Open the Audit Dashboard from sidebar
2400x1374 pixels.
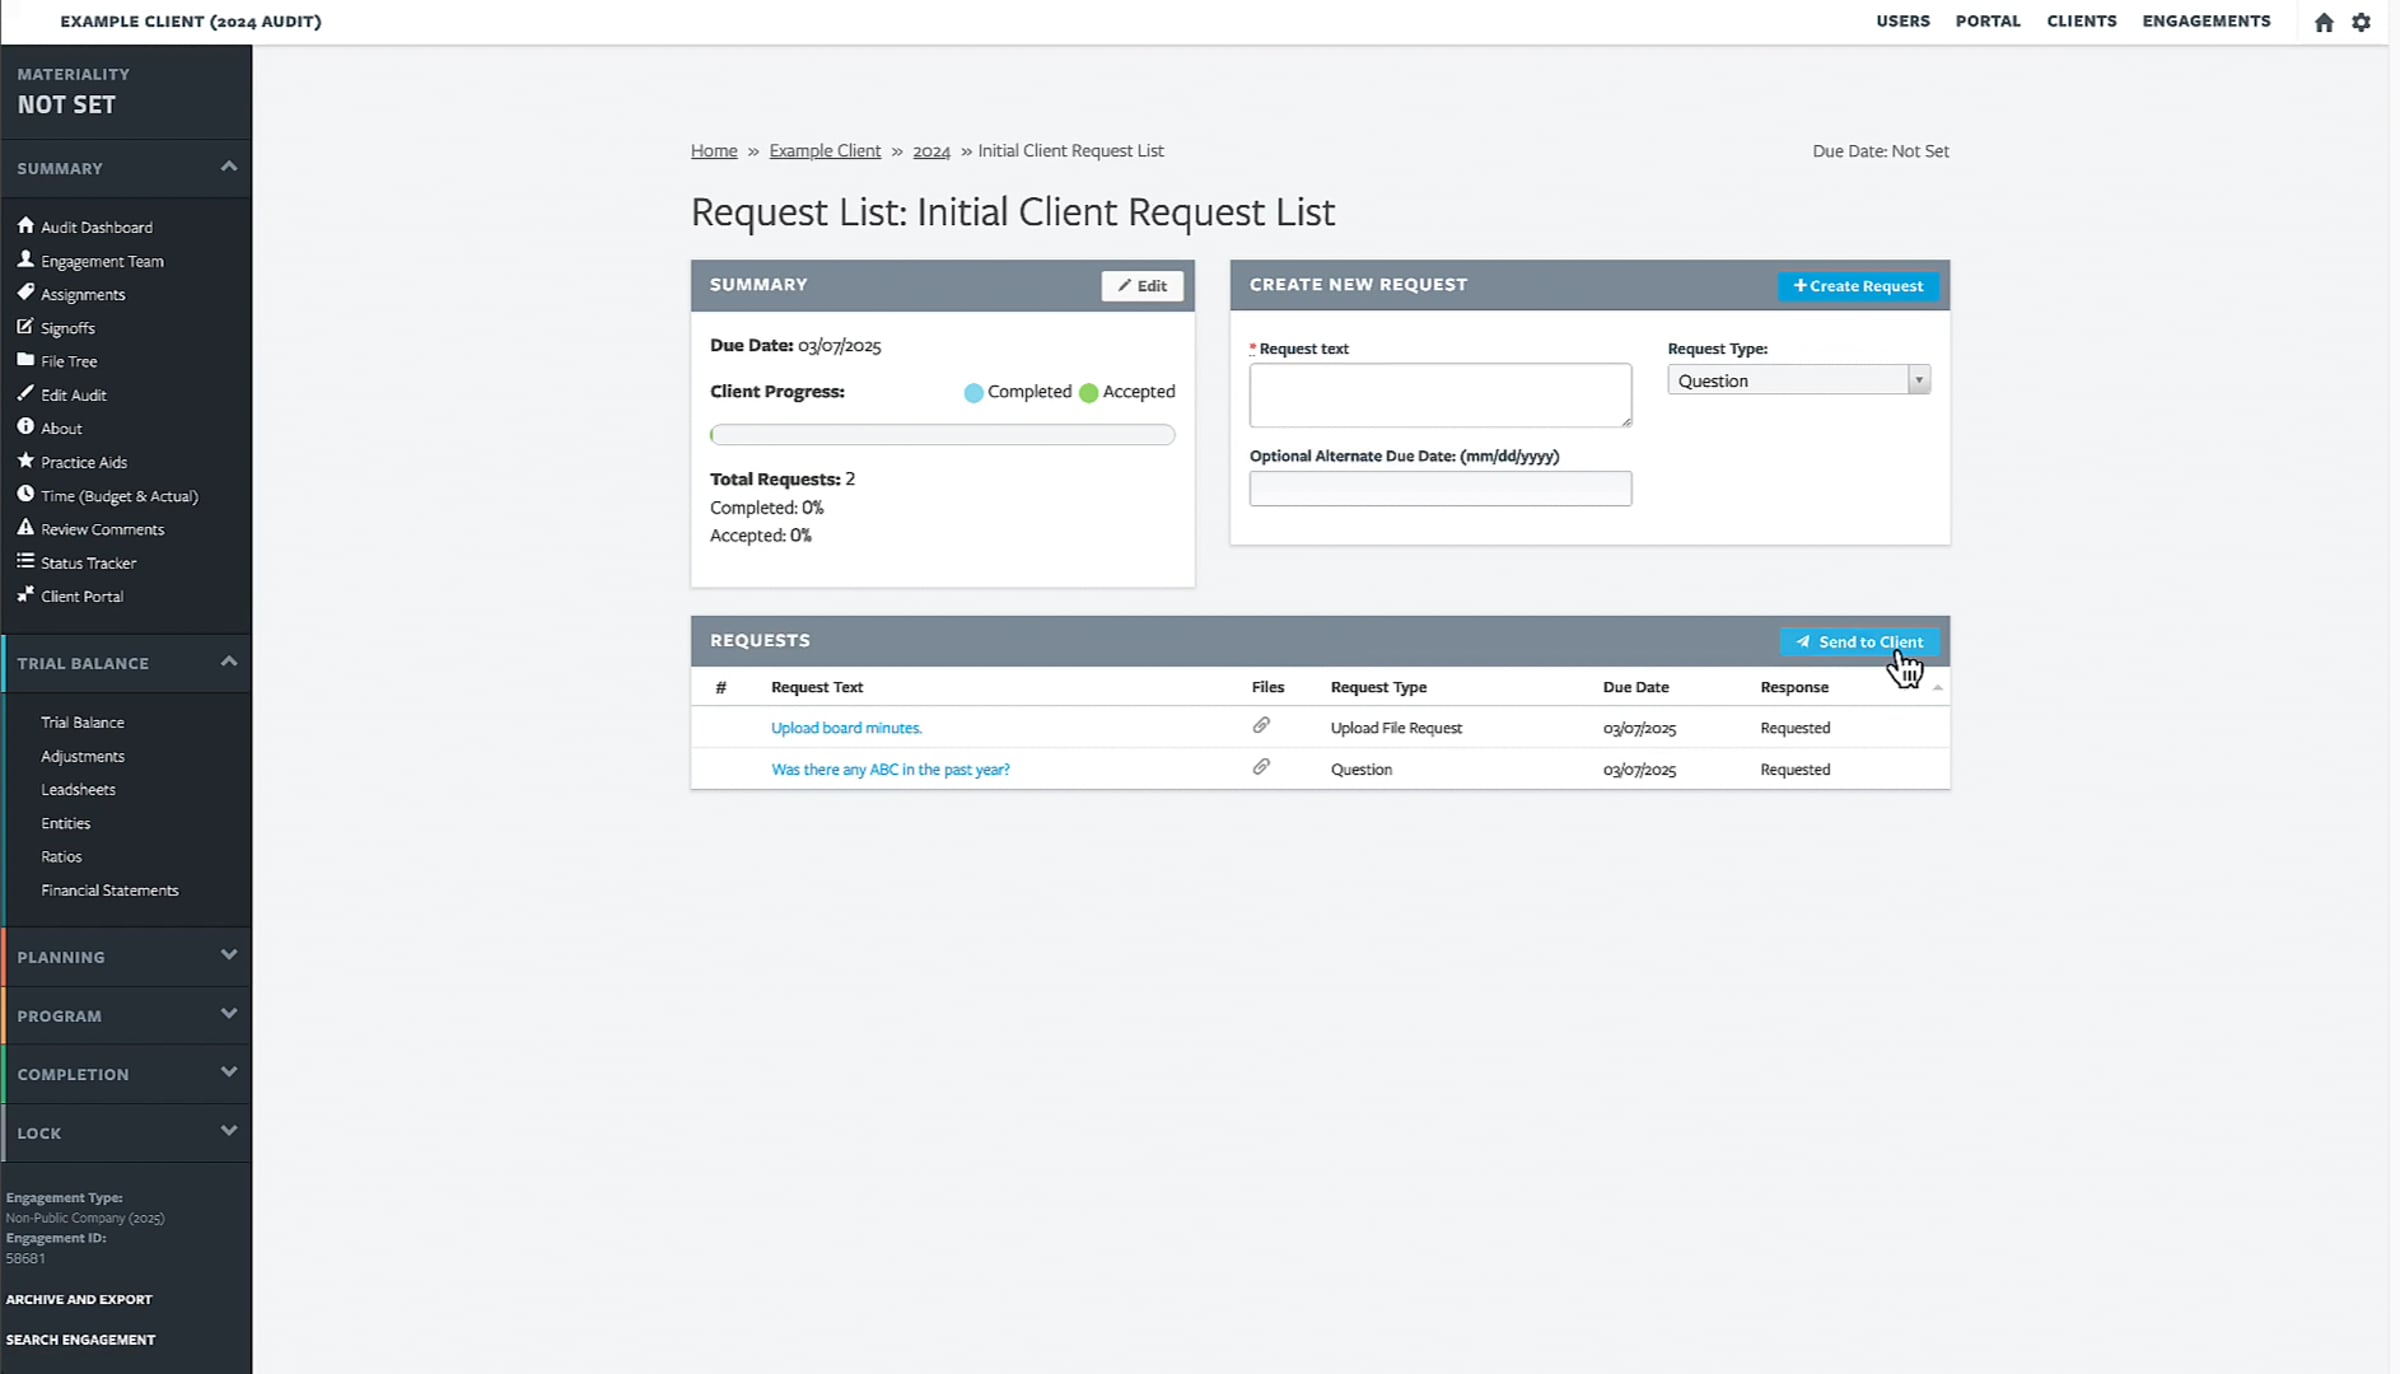[96, 226]
